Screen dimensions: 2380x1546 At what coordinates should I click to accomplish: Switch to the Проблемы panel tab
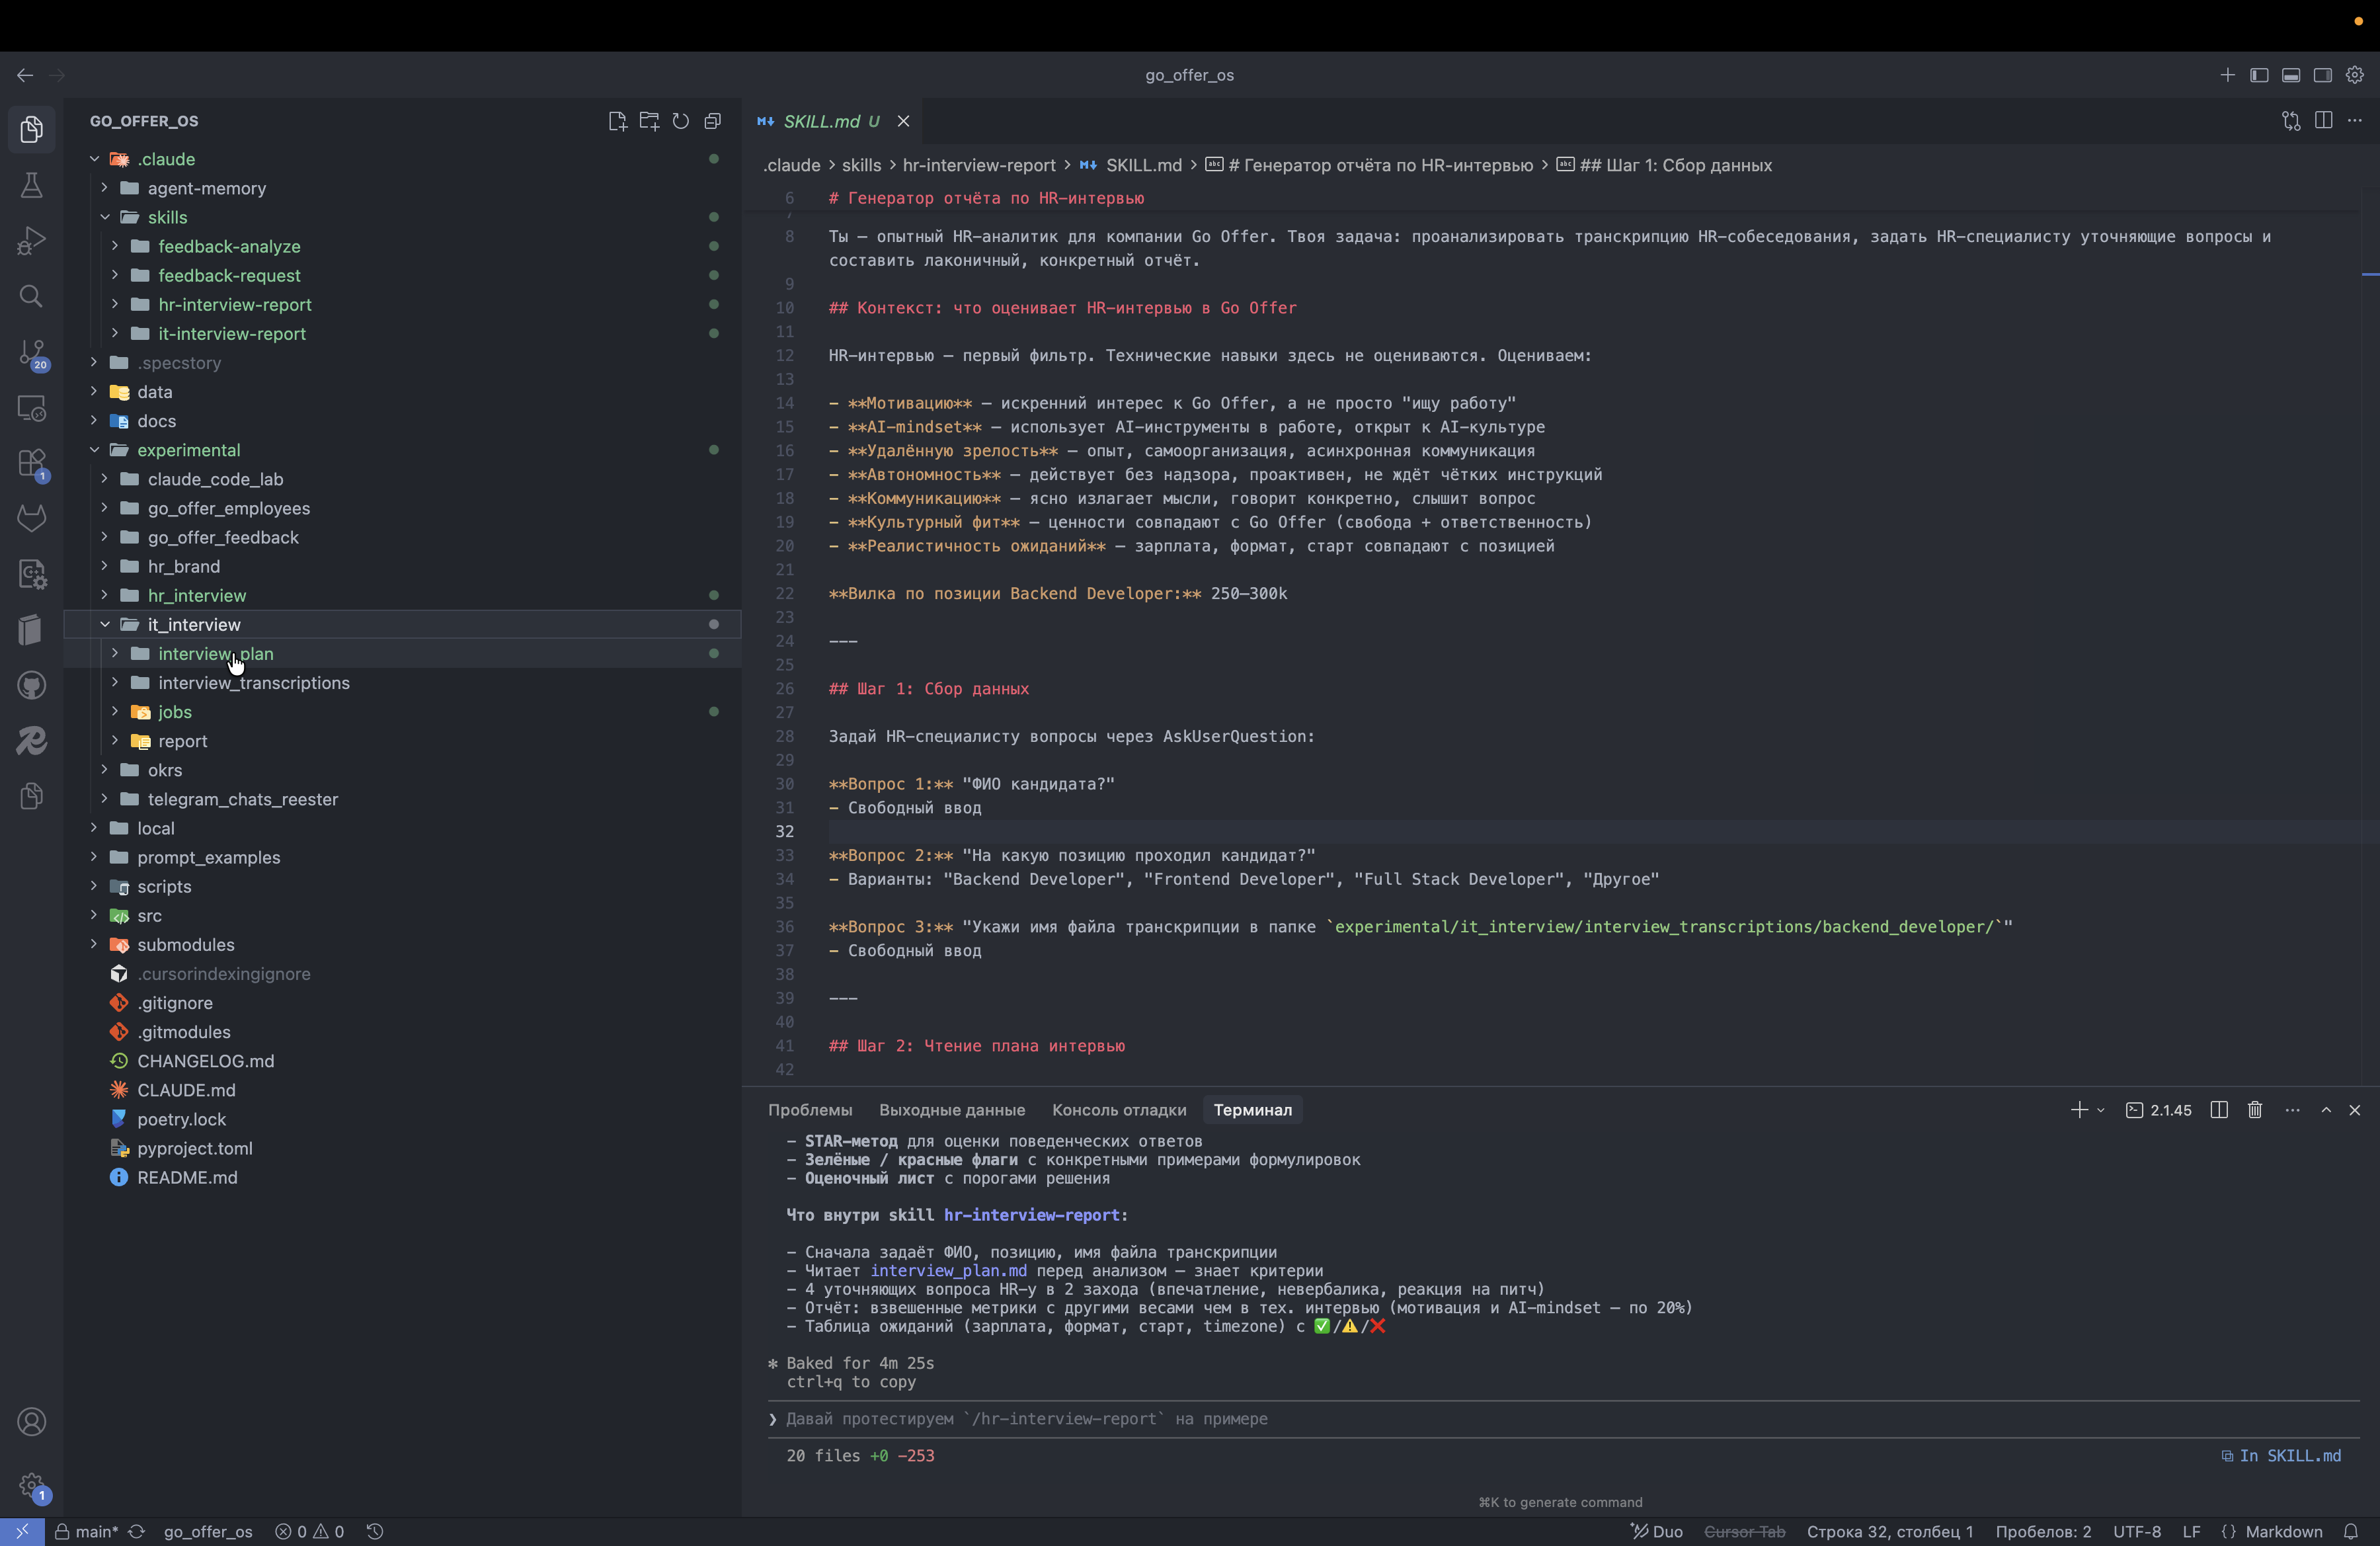pyautogui.click(x=809, y=1110)
